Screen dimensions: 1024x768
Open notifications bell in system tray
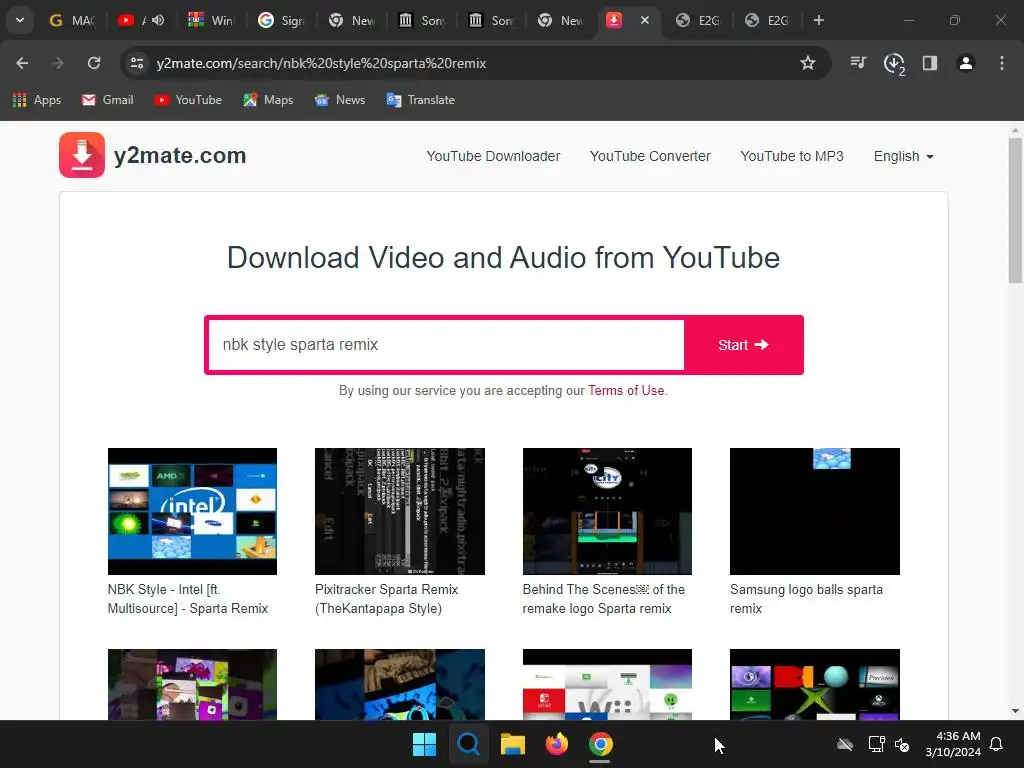pos(997,744)
